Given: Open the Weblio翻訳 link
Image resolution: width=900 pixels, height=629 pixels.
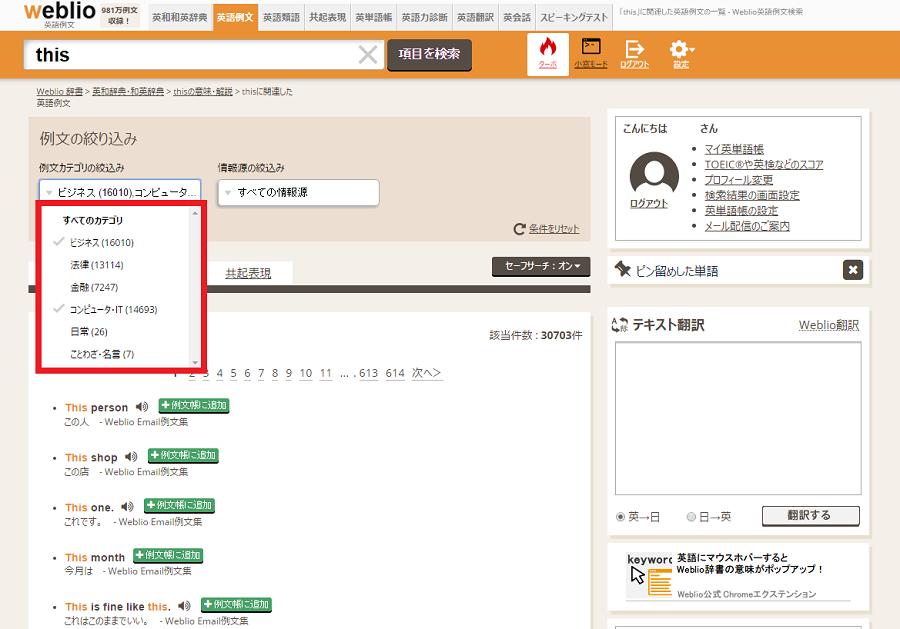Looking at the screenshot, I should point(829,325).
